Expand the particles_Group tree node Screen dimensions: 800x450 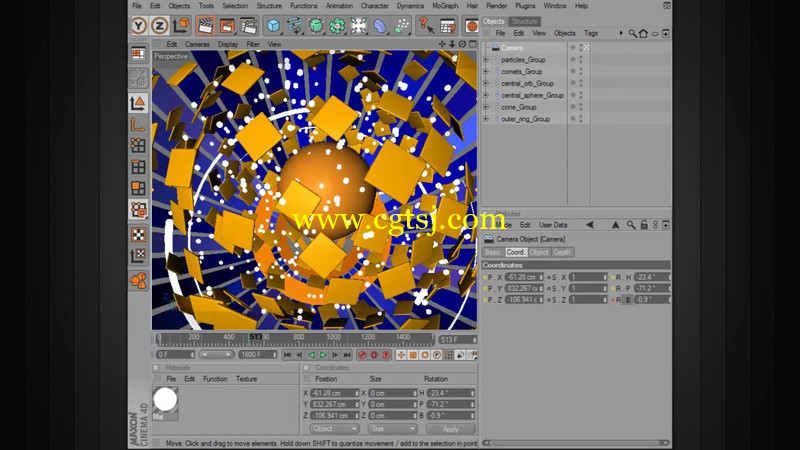pos(486,60)
